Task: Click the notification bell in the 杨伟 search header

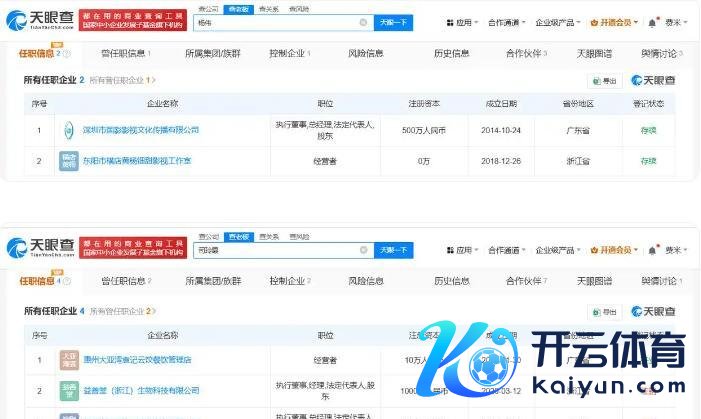Action: 652,23
